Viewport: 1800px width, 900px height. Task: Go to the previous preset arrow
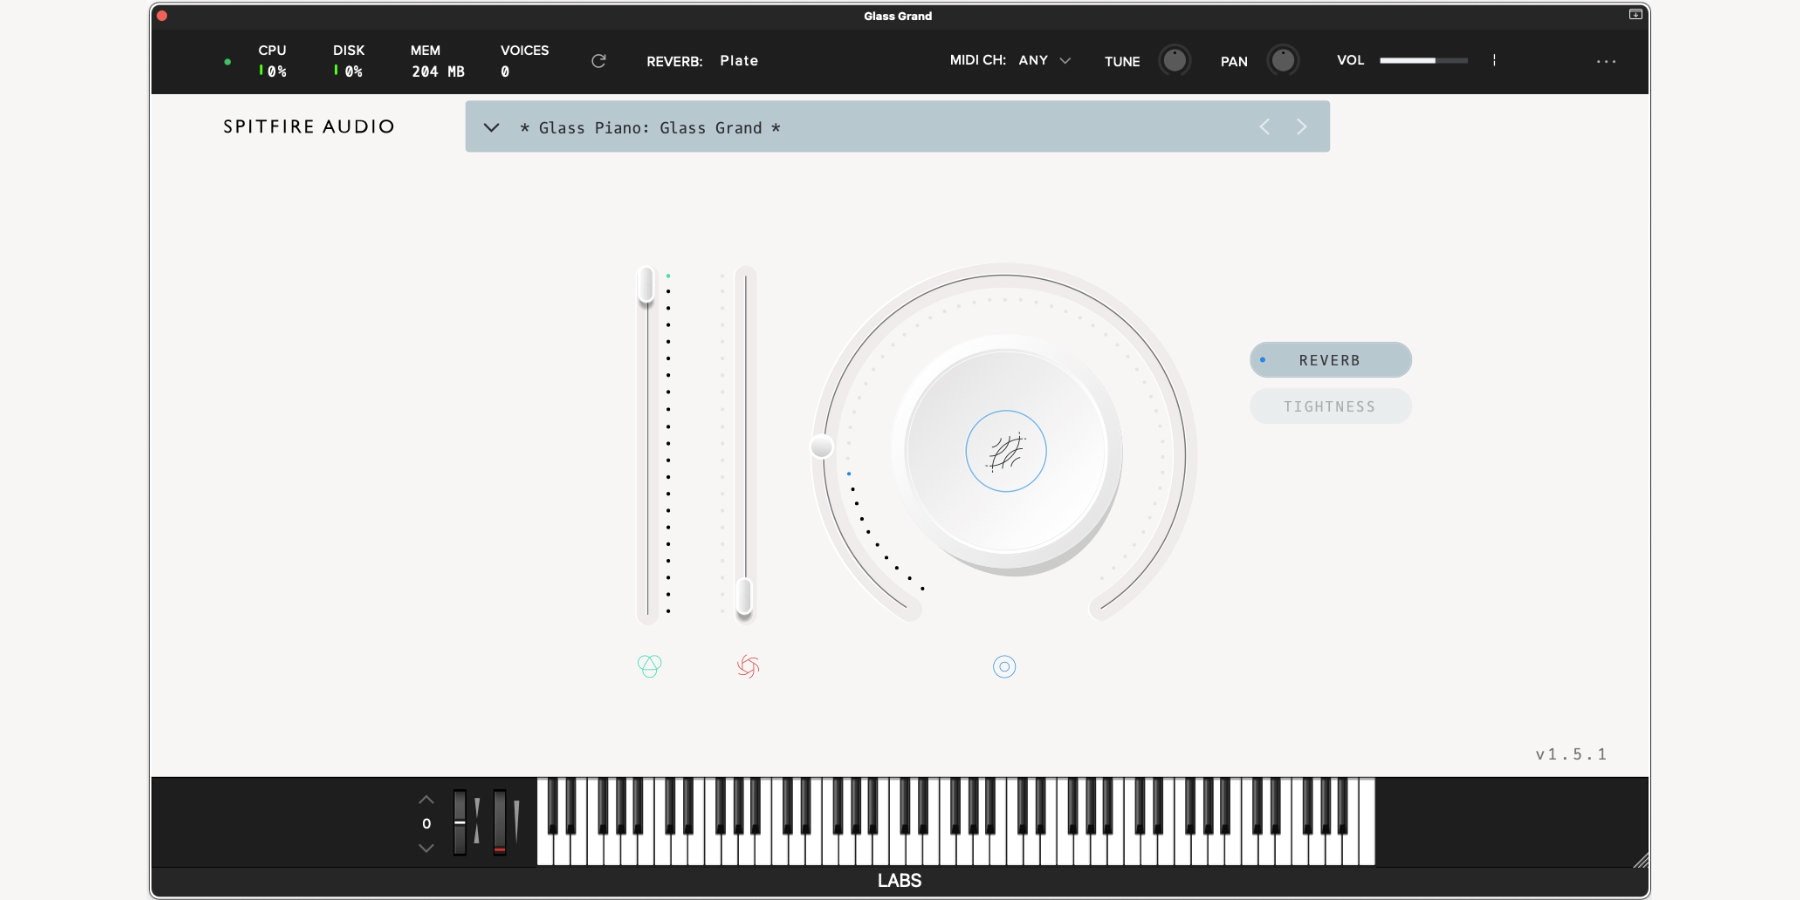pyautogui.click(x=1264, y=127)
